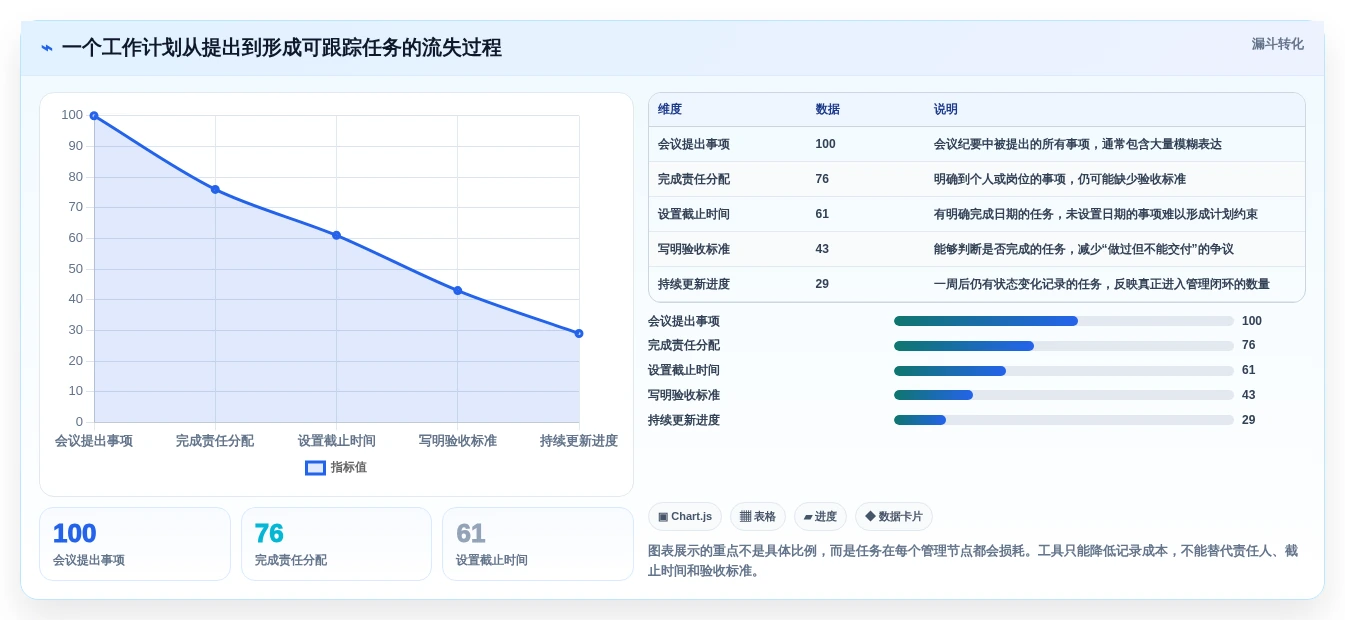Click the 进度 tag chip

click(820, 516)
